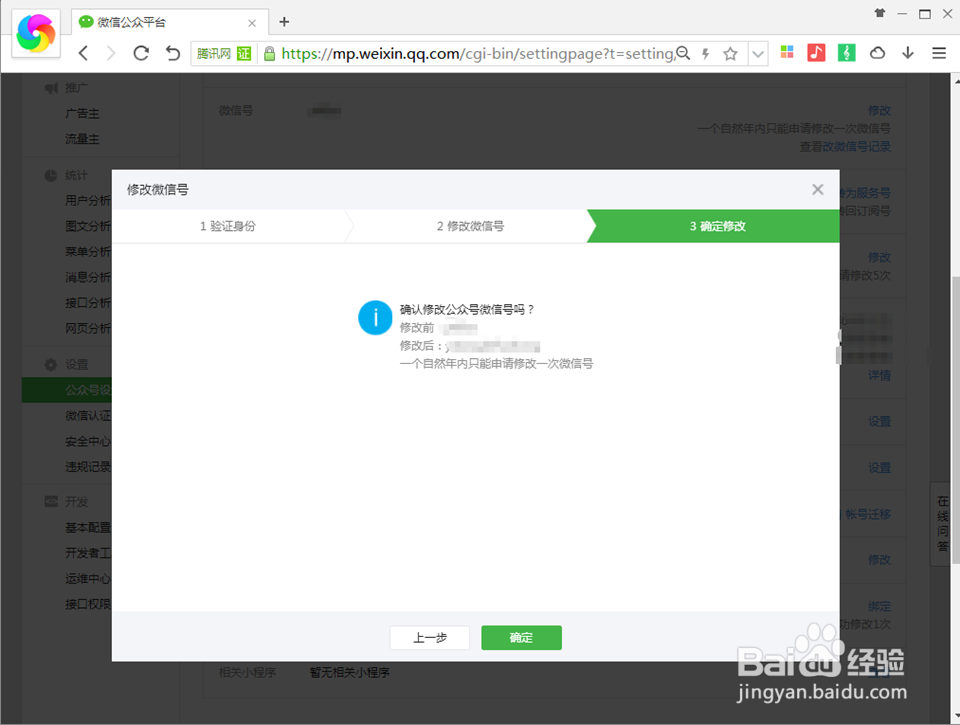The image size is (960, 725).
Task: Click the colorful app grid icon
Action: 787,52
